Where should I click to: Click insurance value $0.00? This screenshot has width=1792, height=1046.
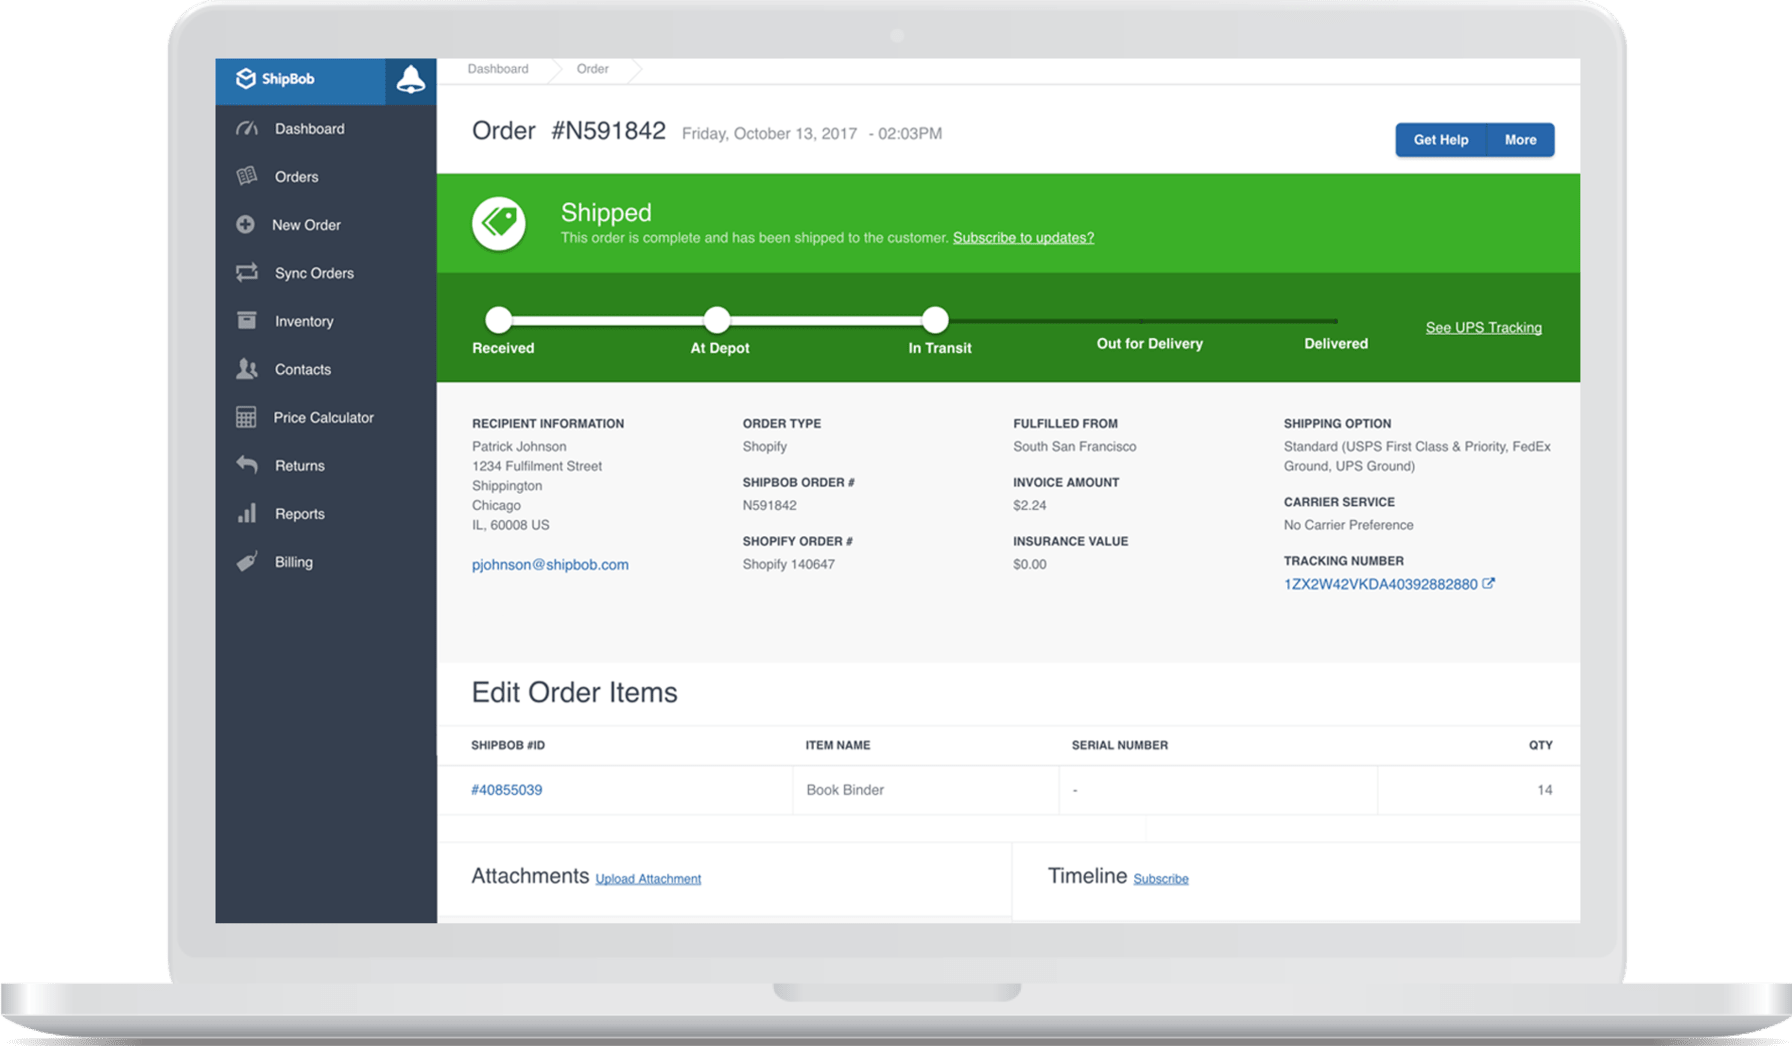(x=1030, y=565)
